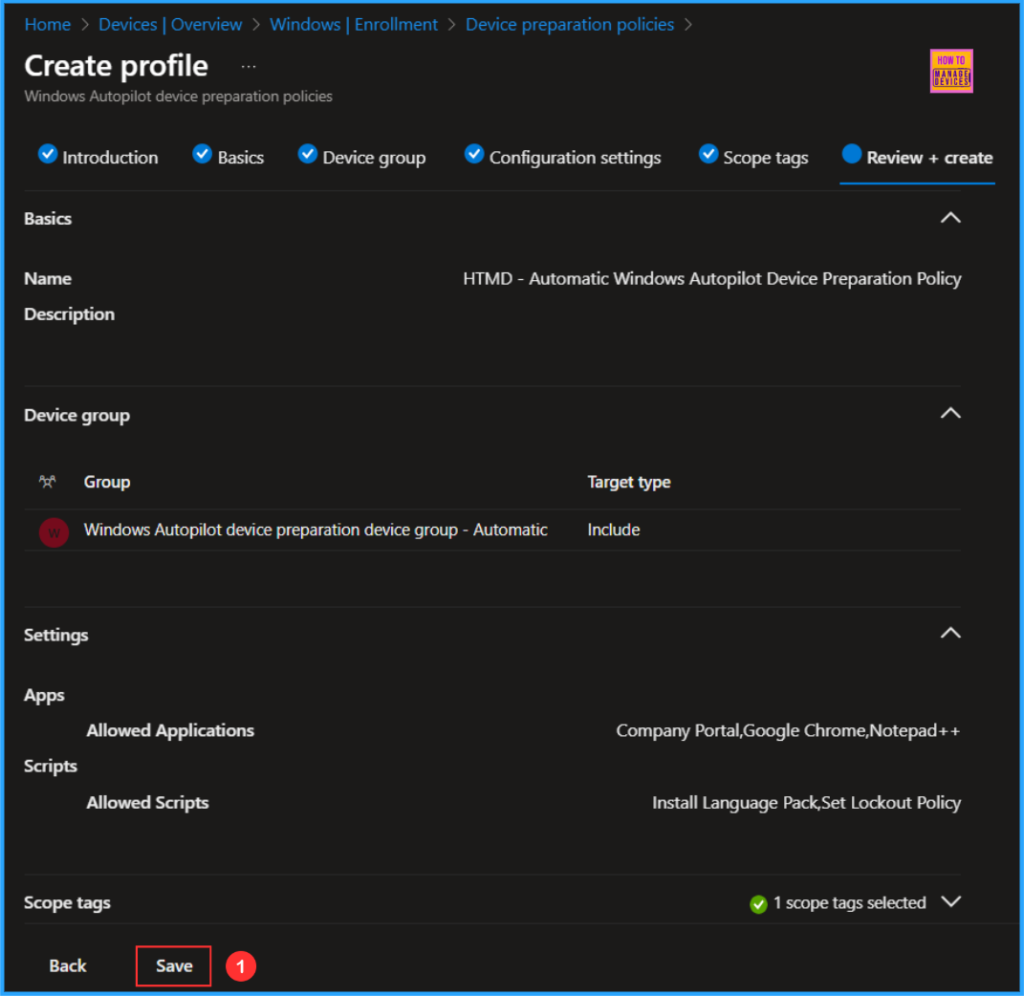Open the Devices | Overview breadcrumb
The width and height of the screenshot is (1024, 996).
170,25
